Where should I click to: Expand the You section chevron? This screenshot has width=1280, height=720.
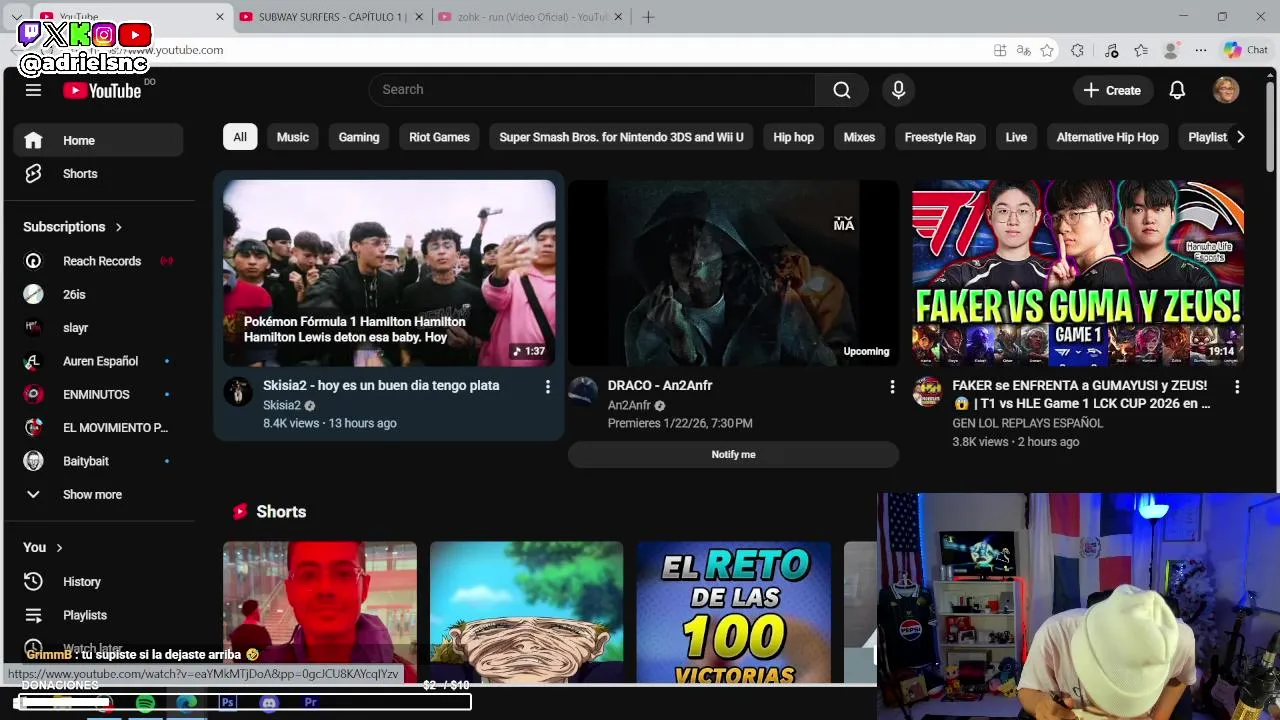point(60,548)
